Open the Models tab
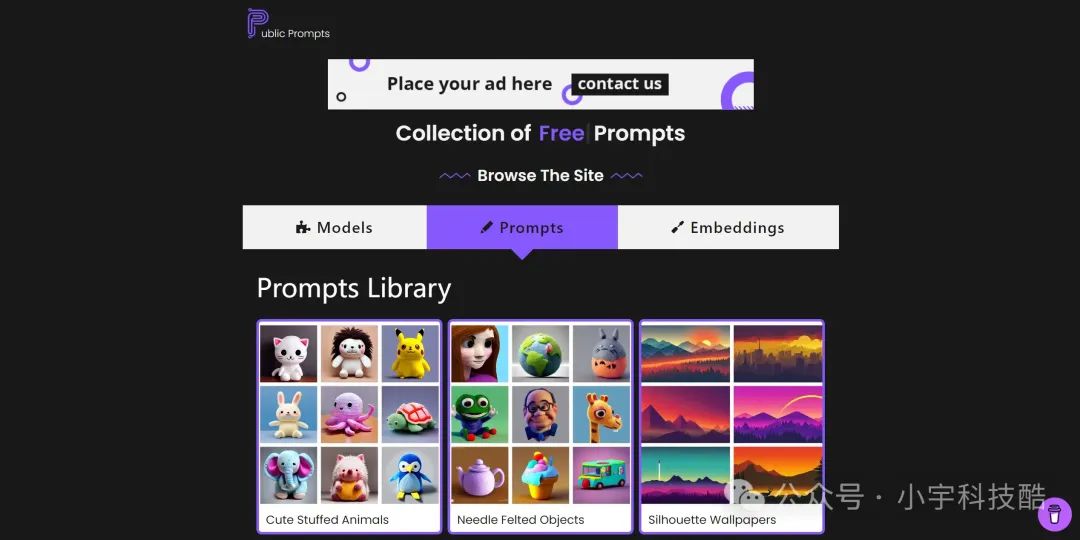This screenshot has width=1080, height=540. (x=335, y=227)
